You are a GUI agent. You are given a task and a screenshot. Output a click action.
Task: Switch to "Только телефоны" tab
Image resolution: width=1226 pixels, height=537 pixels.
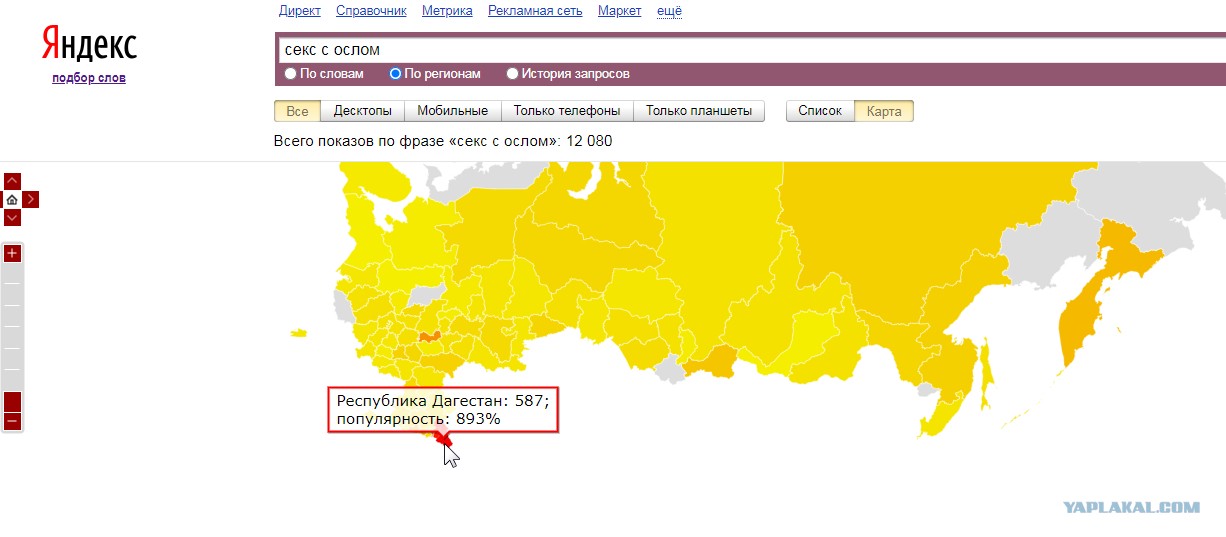tap(567, 111)
